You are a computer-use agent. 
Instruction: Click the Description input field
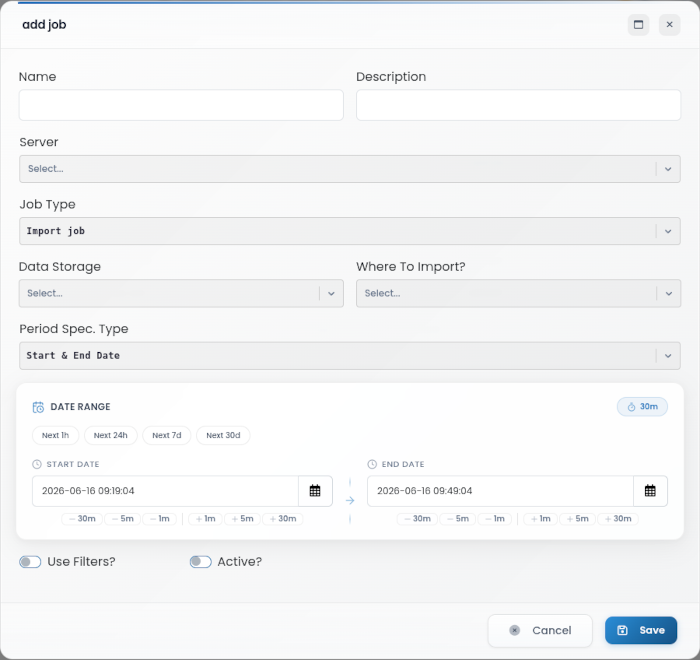pyautogui.click(x=518, y=105)
